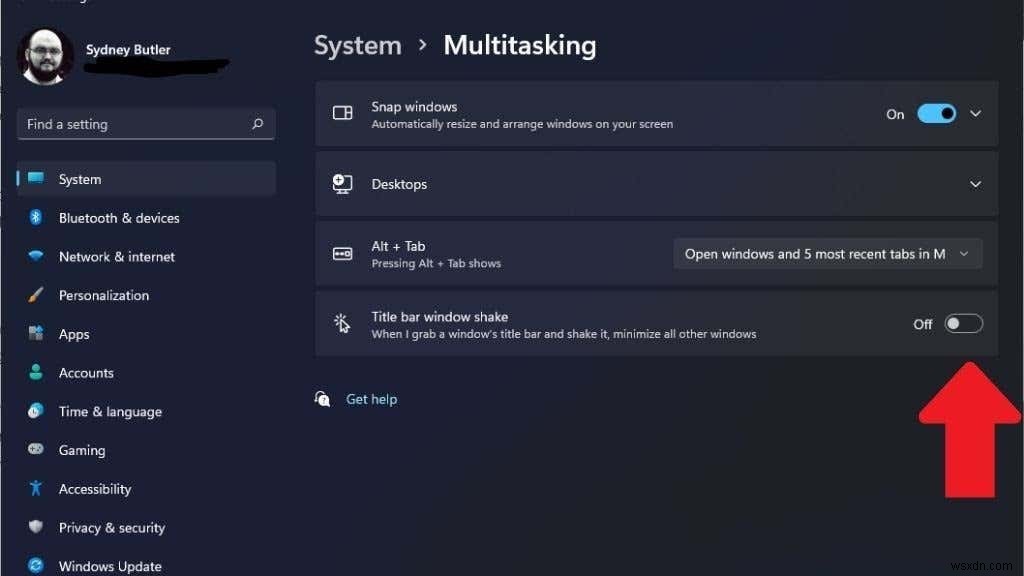This screenshot has height=576, width=1024.
Task: Expand the Snap windows options chevron
Action: tap(977, 114)
